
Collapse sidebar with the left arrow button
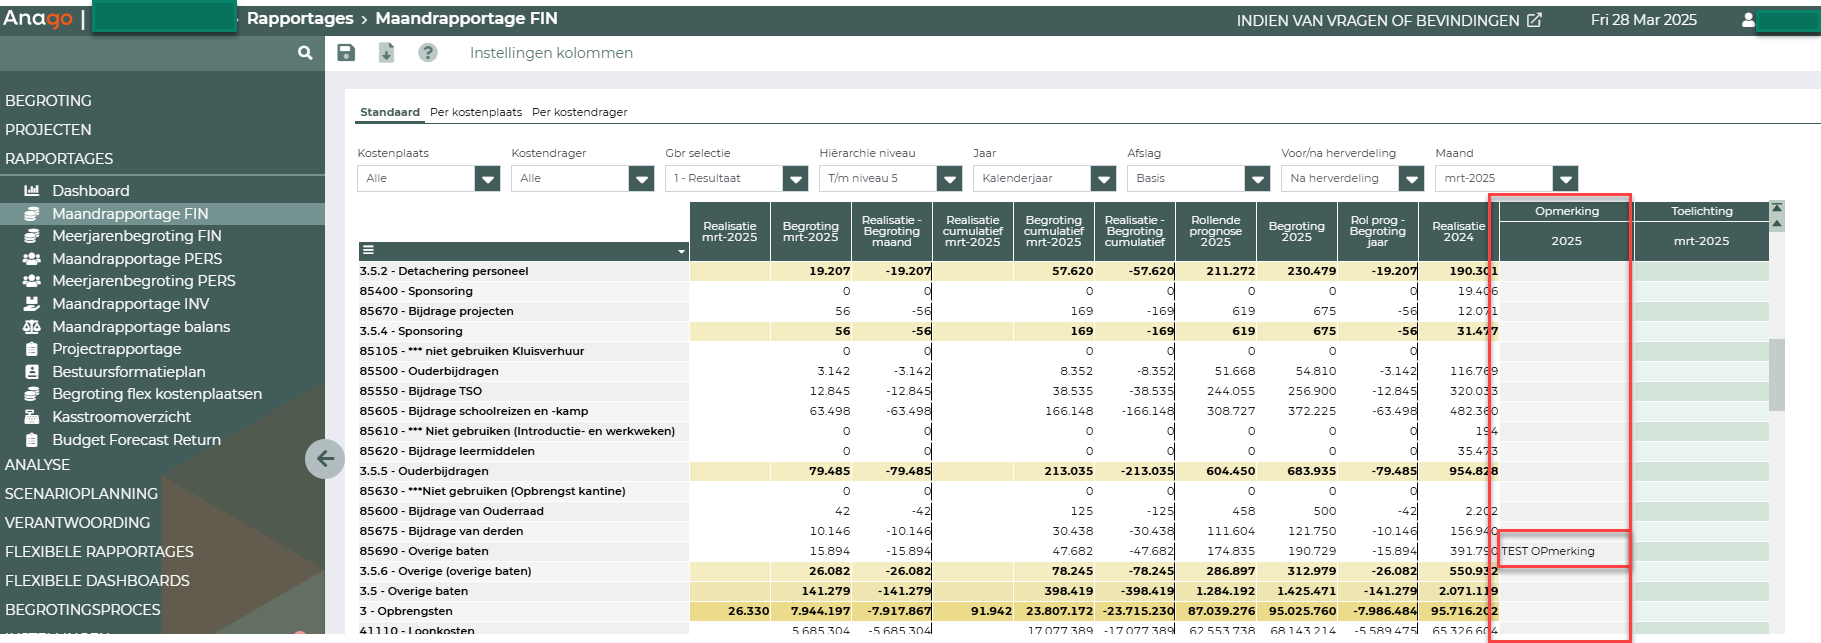click(325, 459)
